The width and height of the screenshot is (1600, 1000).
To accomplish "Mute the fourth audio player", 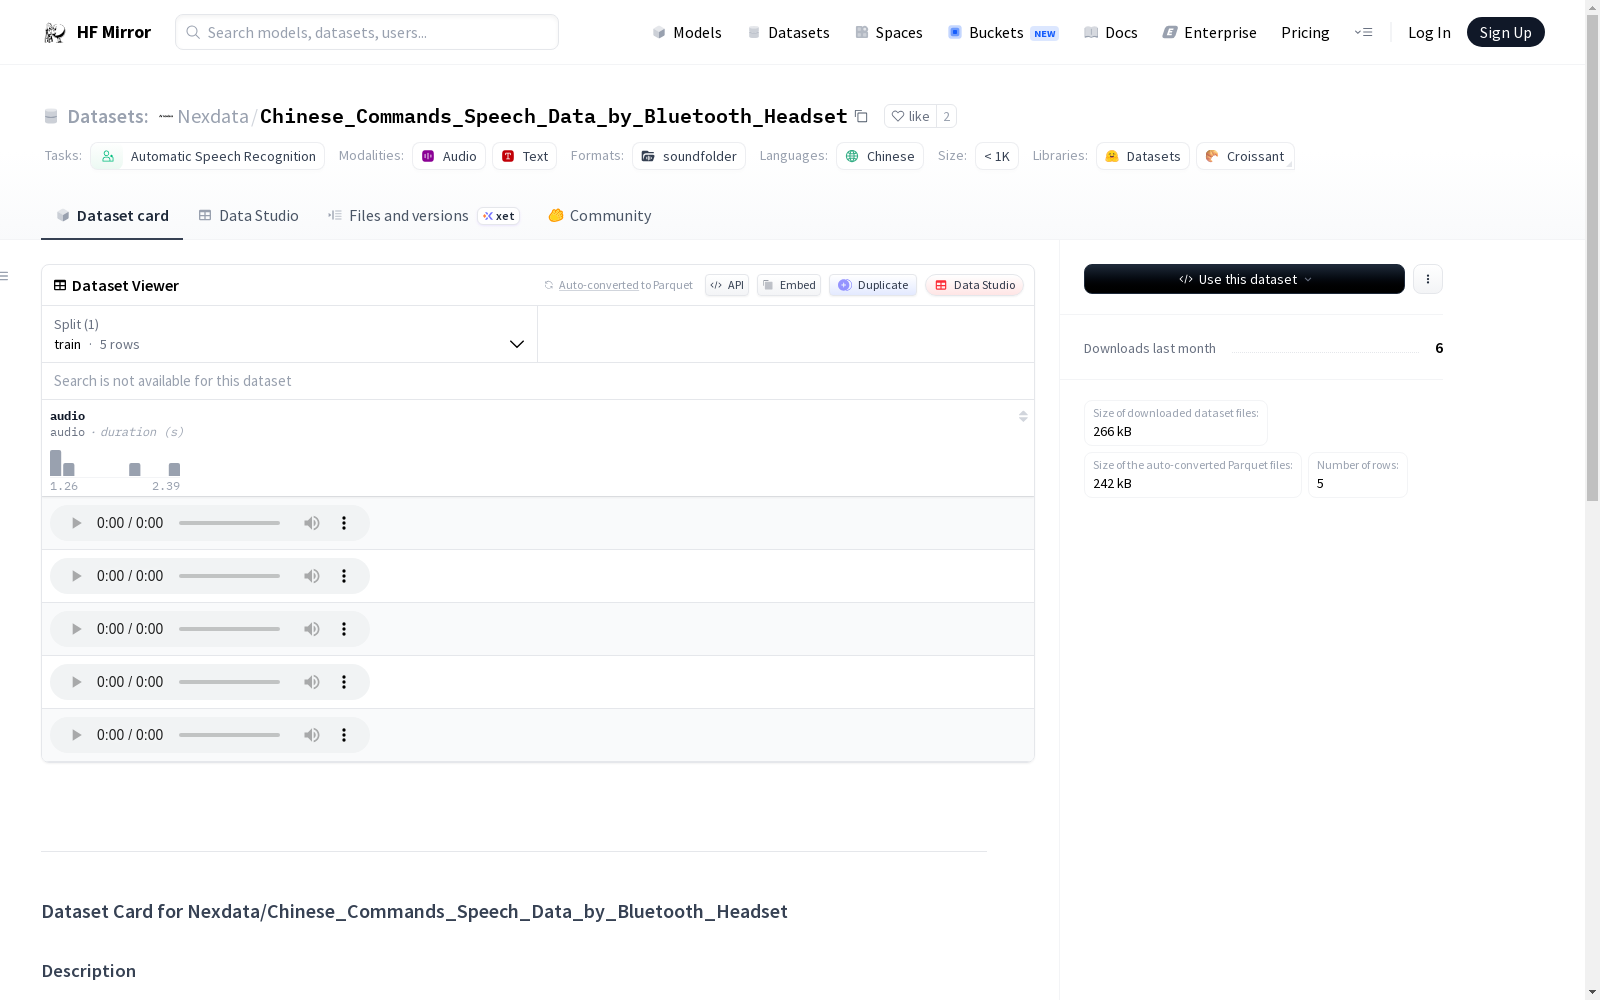I will [312, 682].
